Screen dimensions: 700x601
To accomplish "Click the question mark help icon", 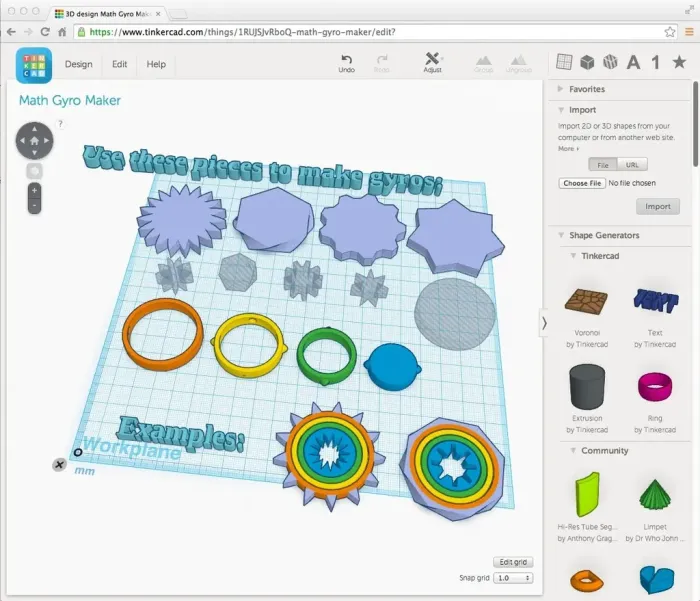I will pyautogui.click(x=60, y=124).
